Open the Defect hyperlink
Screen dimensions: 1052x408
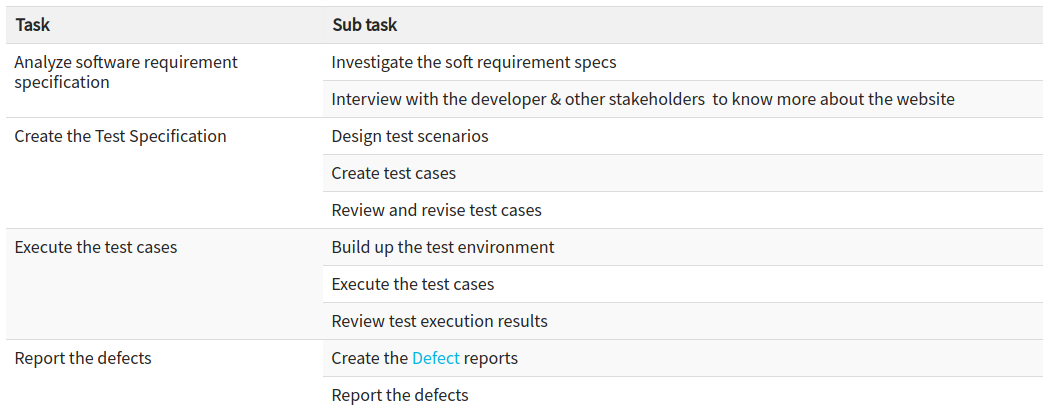point(435,358)
